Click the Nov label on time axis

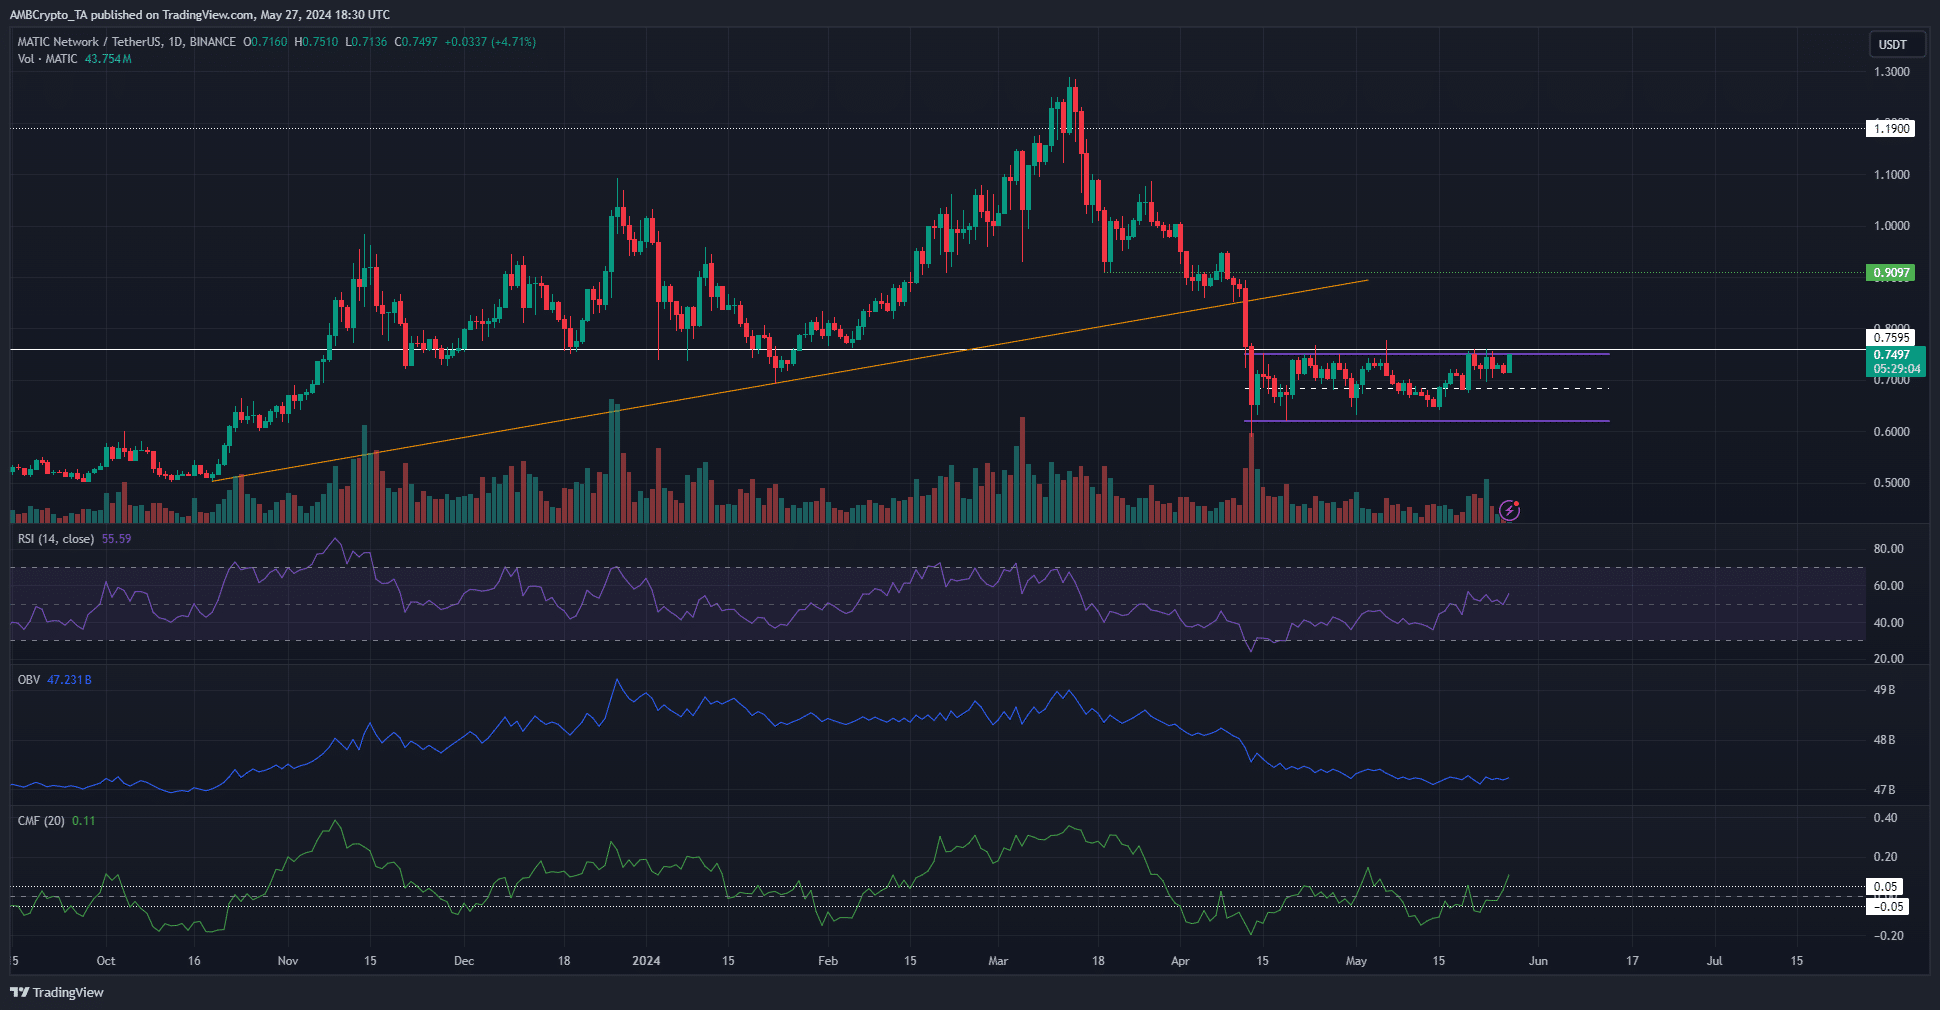tap(288, 961)
